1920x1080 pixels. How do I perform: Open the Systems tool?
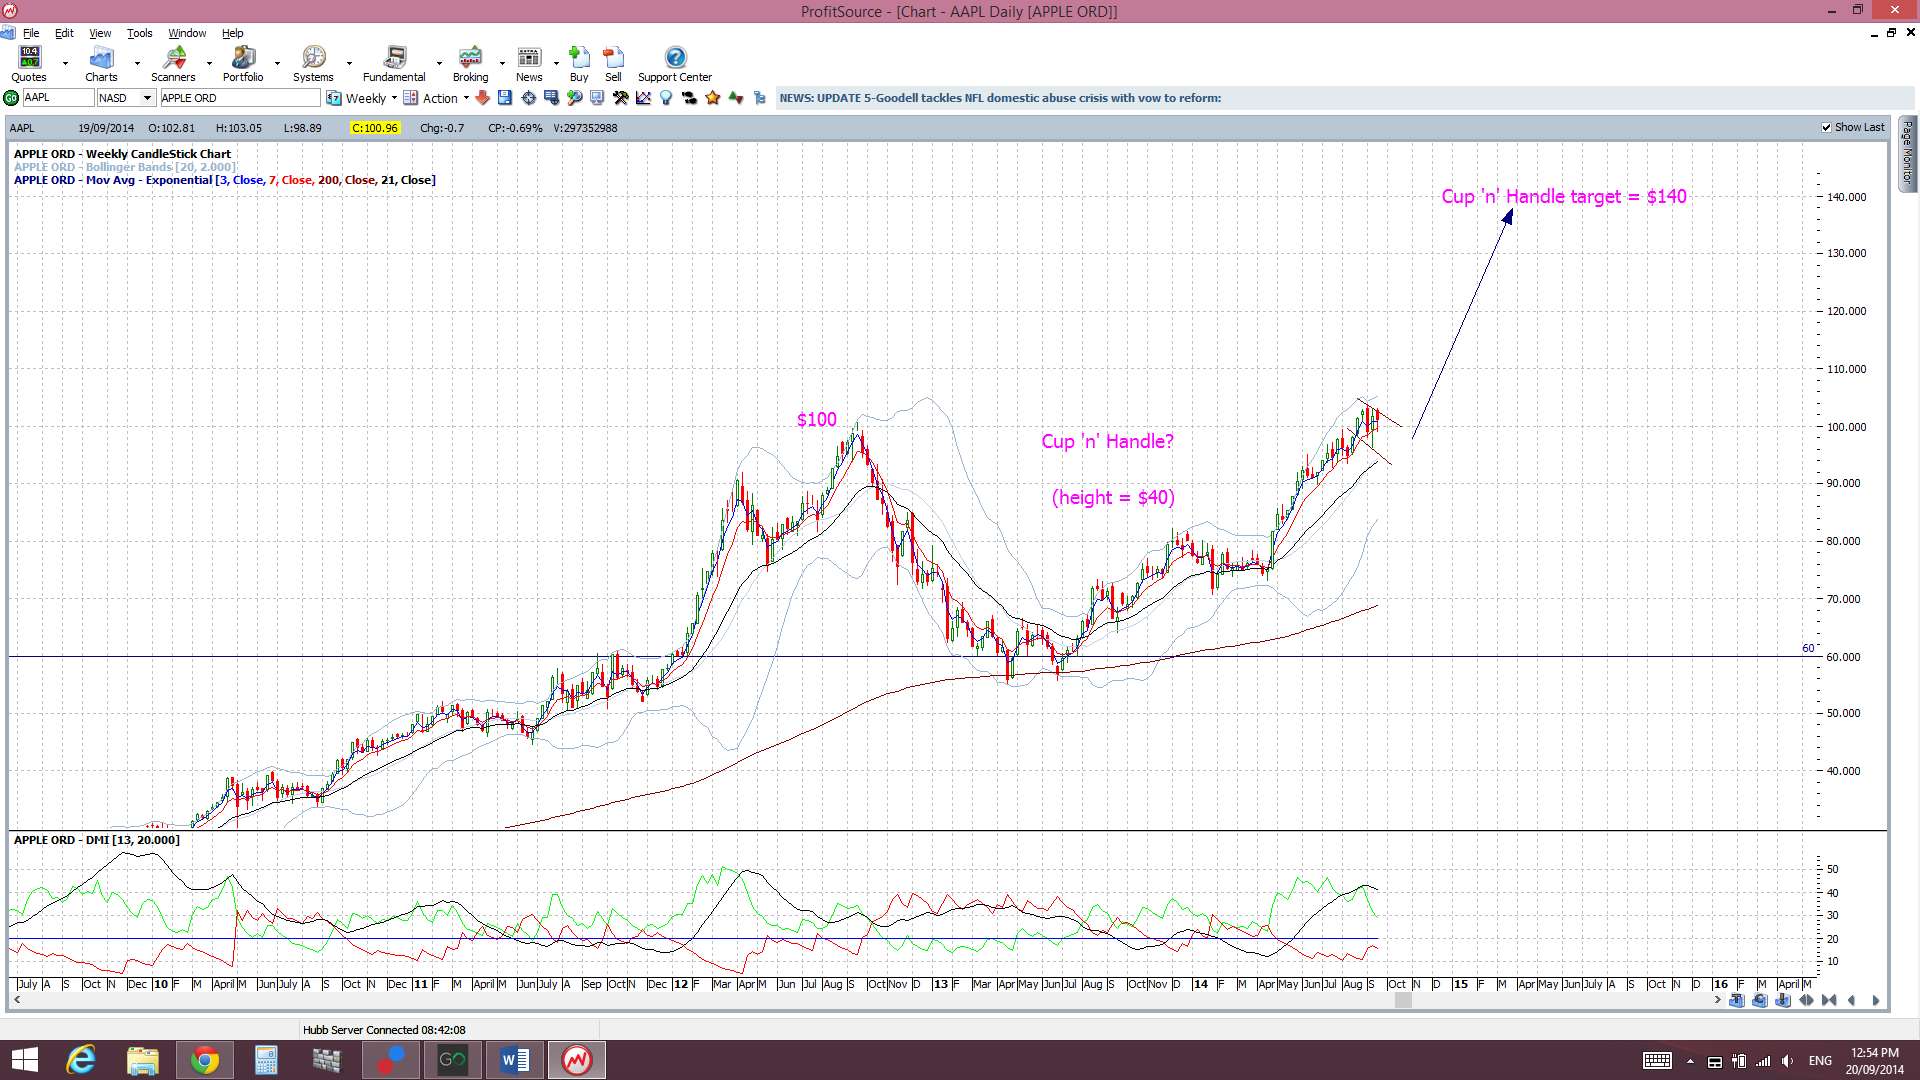tap(313, 64)
